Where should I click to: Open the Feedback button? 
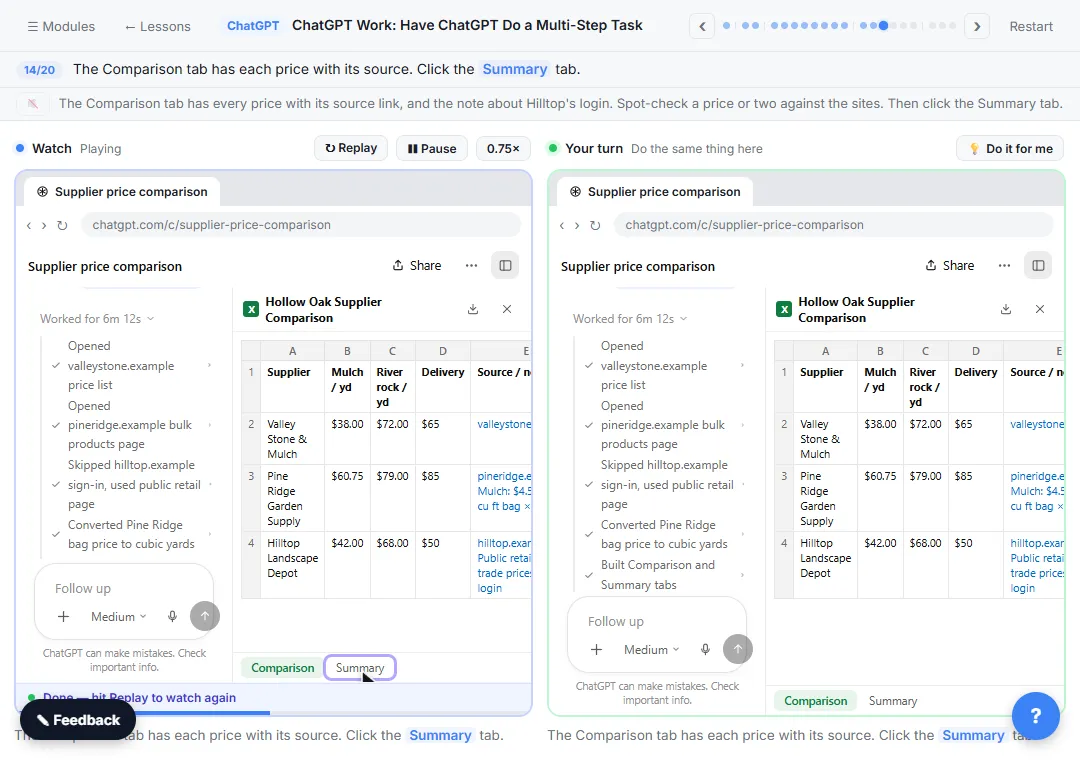[78, 720]
